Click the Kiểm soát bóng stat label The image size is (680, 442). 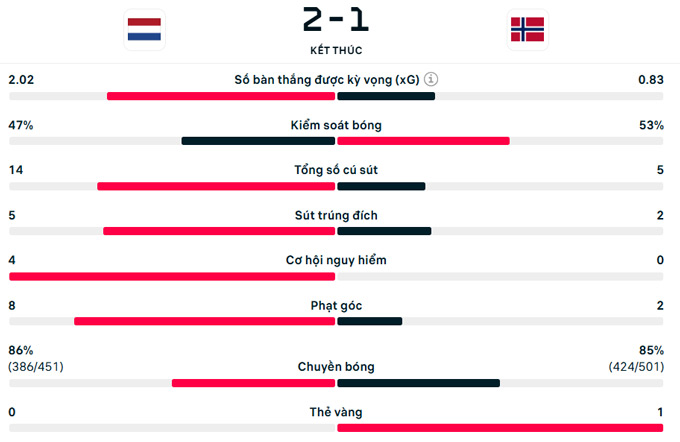coord(336,125)
